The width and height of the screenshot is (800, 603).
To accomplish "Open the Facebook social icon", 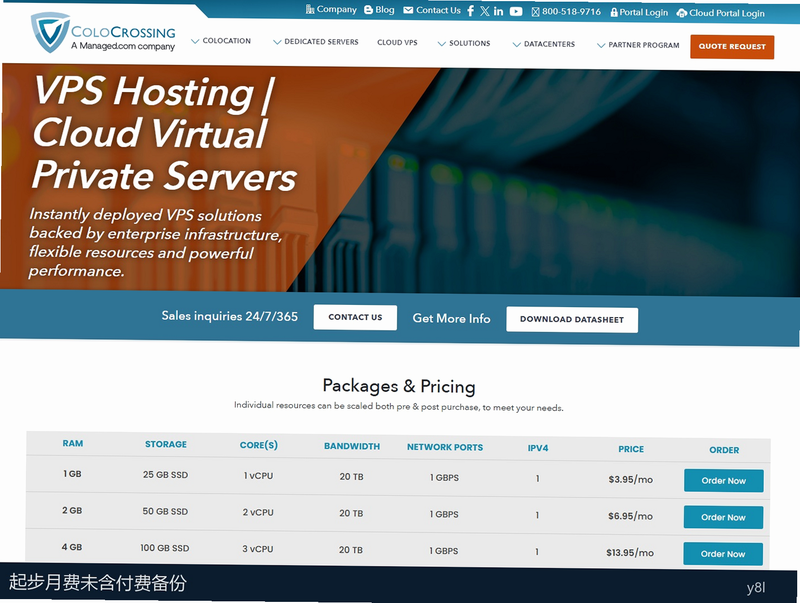I will click(470, 11).
